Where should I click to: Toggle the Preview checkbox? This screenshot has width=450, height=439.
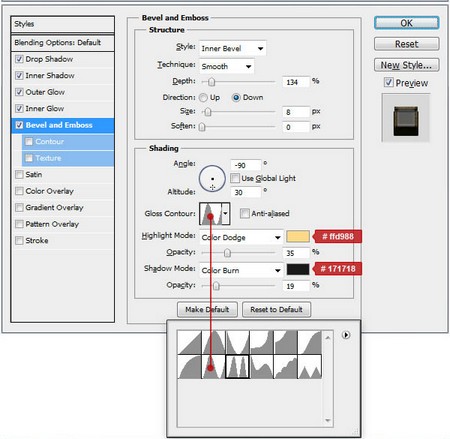point(388,82)
